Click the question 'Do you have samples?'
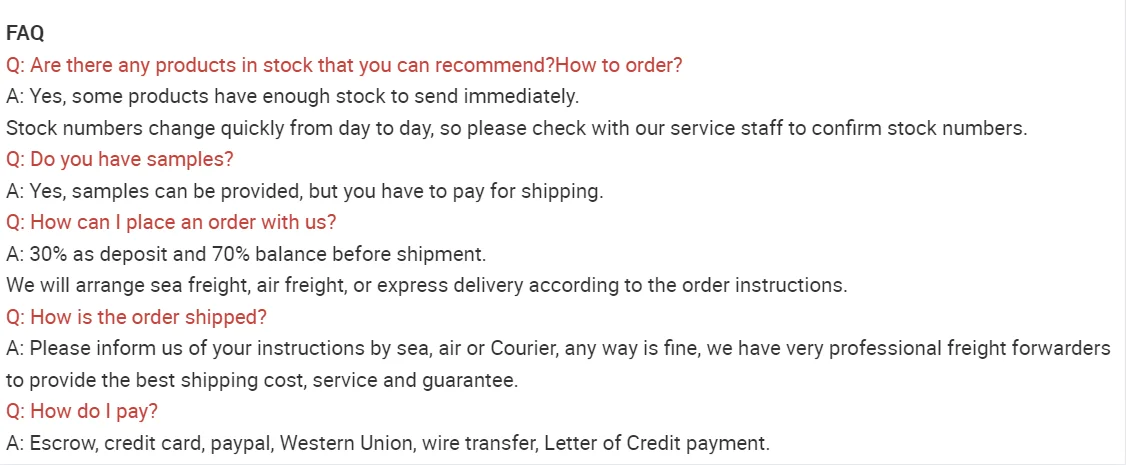Viewport: 1126px width, 465px height. [x=120, y=159]
